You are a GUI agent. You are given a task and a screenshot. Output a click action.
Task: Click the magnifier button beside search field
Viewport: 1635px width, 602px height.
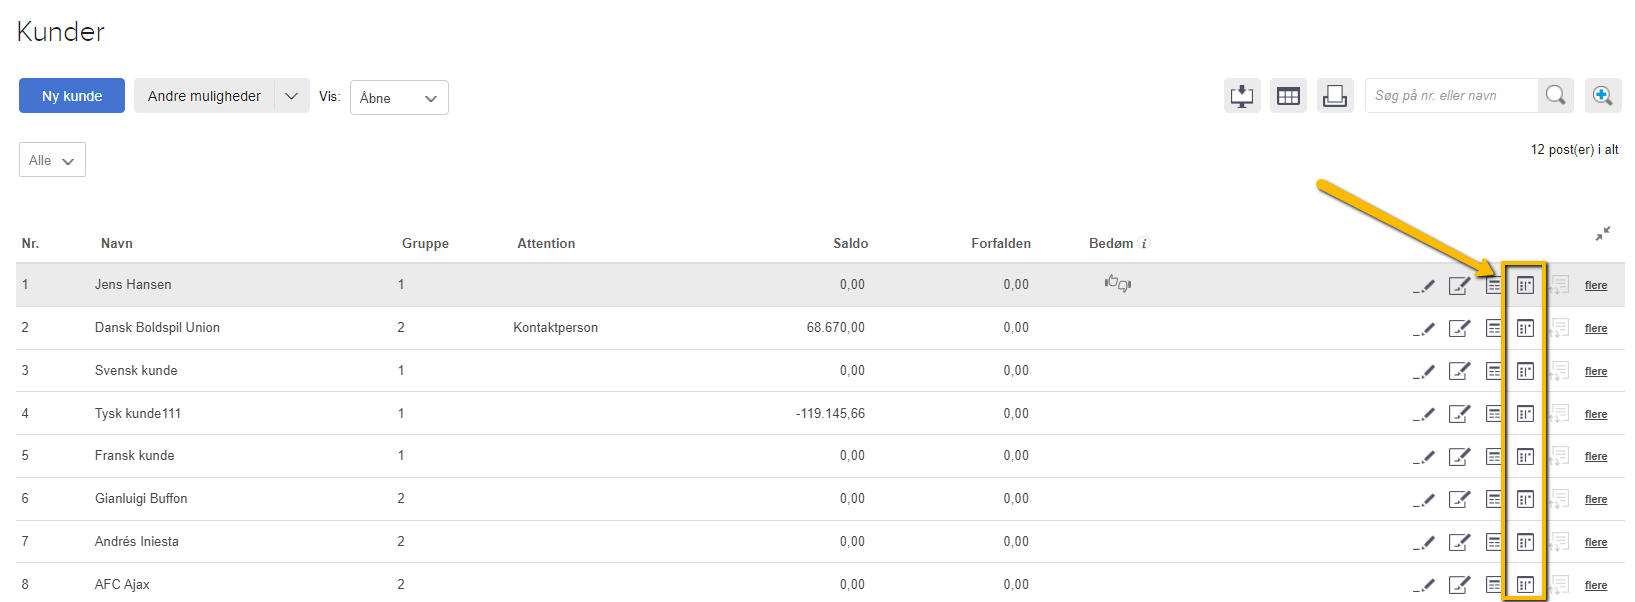click(1556, 96)
